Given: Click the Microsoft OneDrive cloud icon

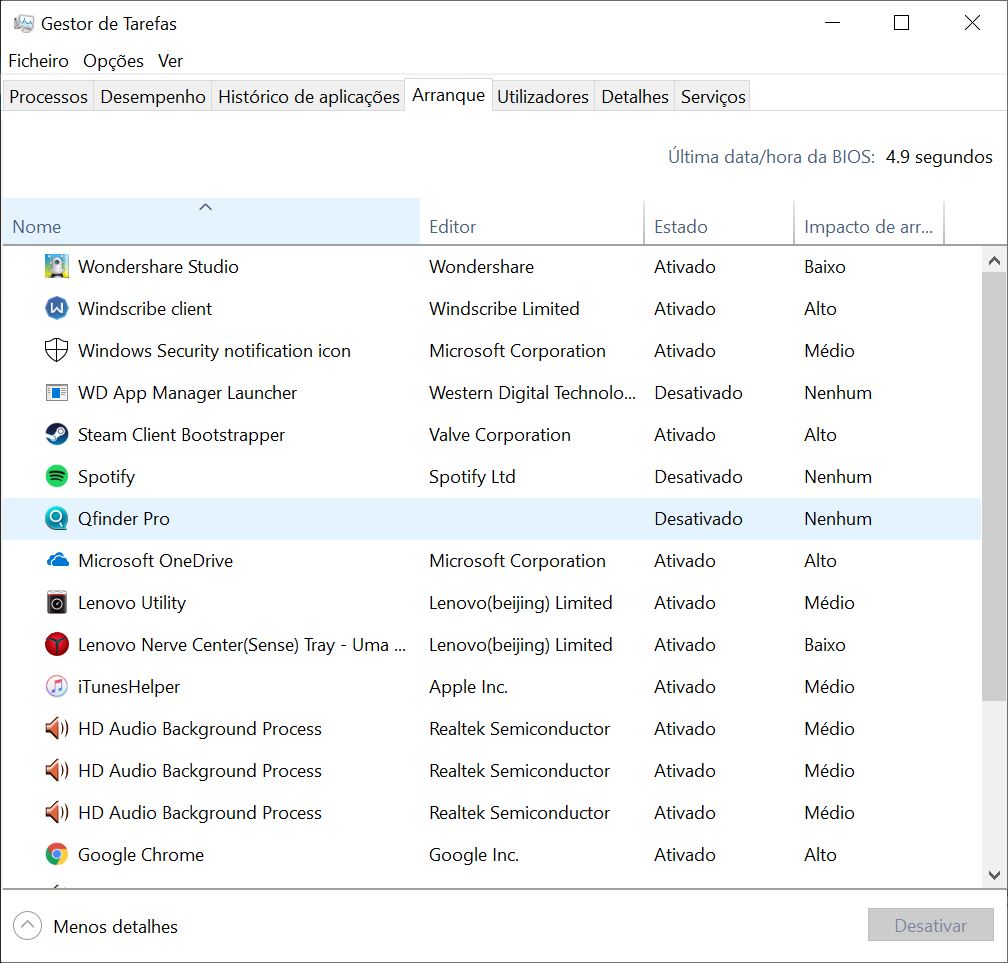Looking at the screenshot, I should point(57,561).
